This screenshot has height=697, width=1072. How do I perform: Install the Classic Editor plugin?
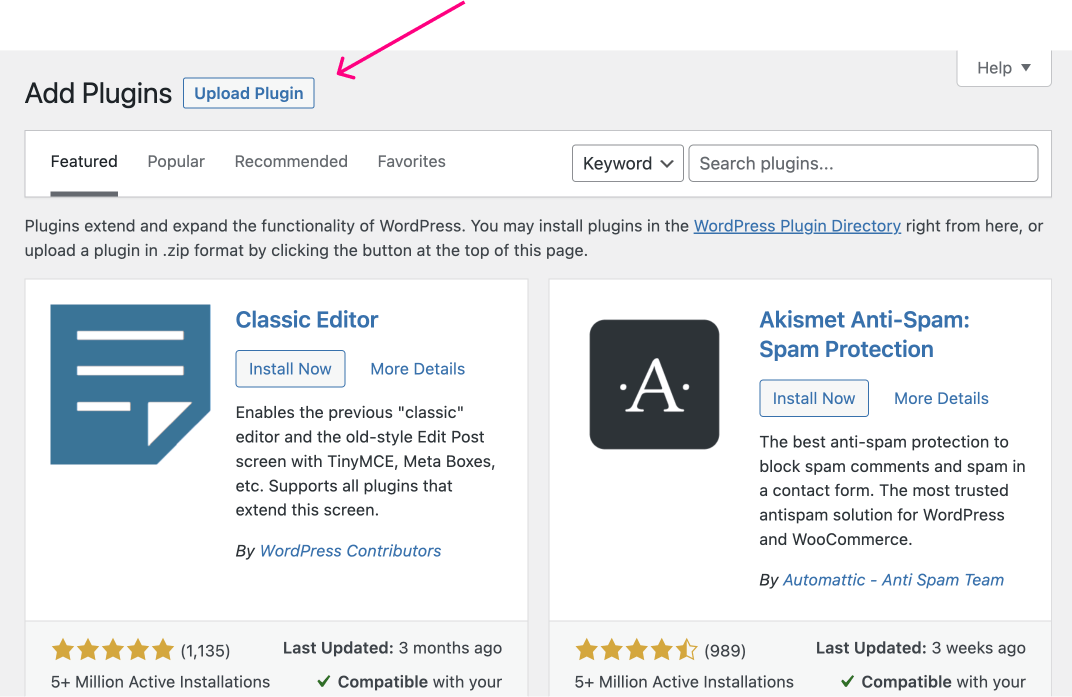pyautogui.click(x=290, y=369)
